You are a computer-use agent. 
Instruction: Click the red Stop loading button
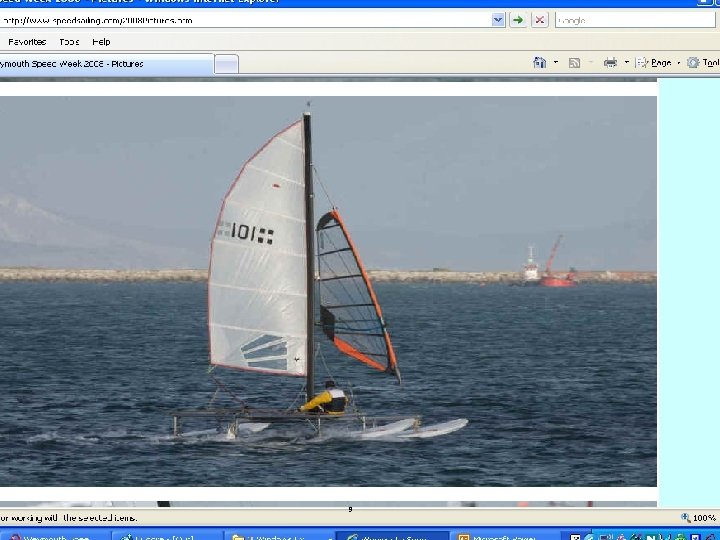[x=540, y=20]
